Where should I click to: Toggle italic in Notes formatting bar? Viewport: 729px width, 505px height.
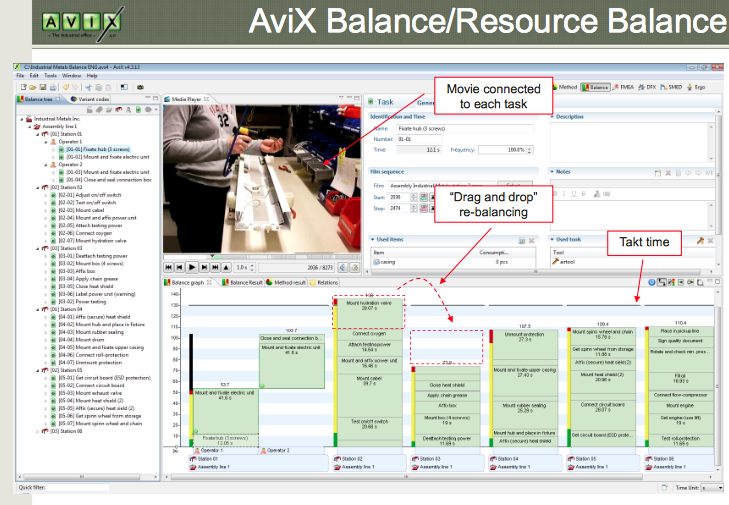(x=564, y=194)
